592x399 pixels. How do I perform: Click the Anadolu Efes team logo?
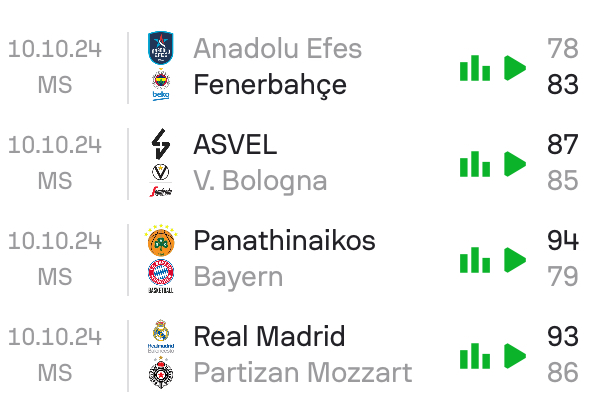[x=160, y=48]
